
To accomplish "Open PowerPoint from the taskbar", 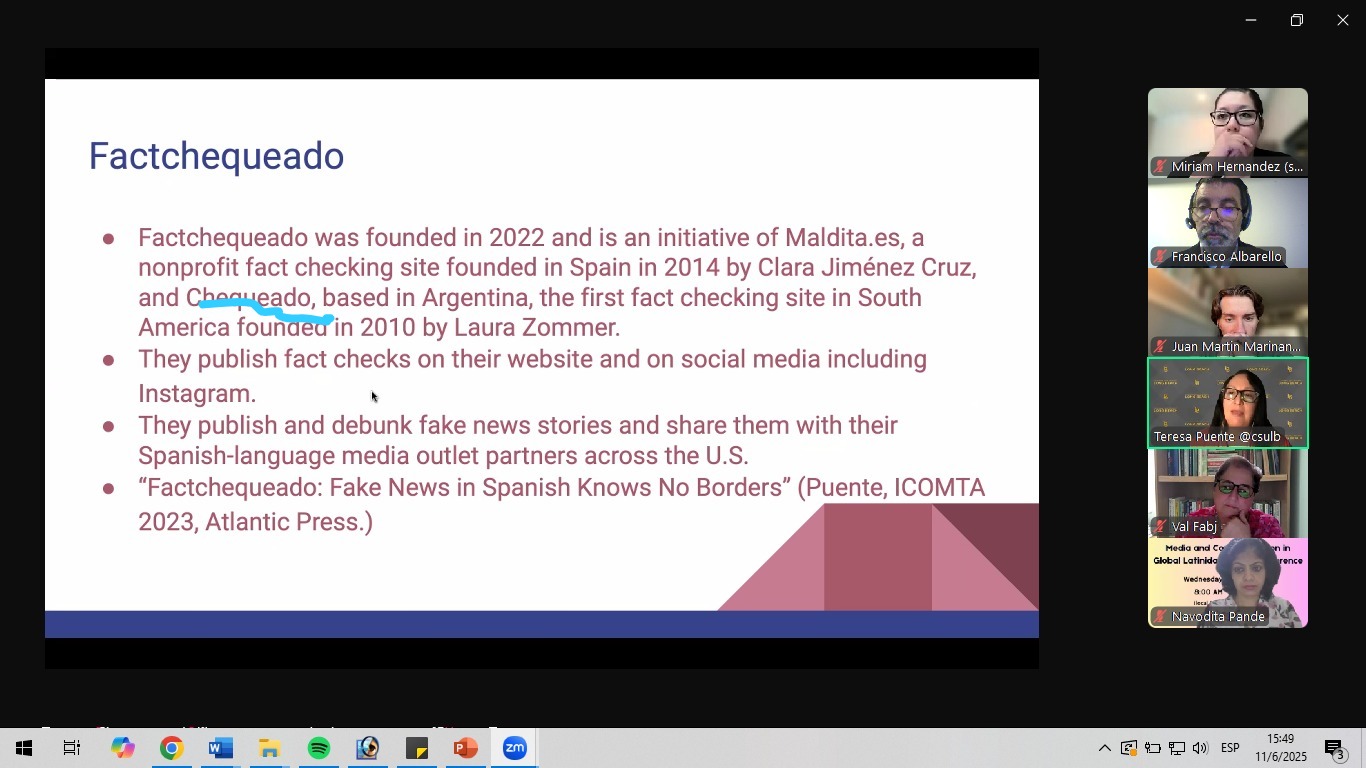I will coord(465,748).
